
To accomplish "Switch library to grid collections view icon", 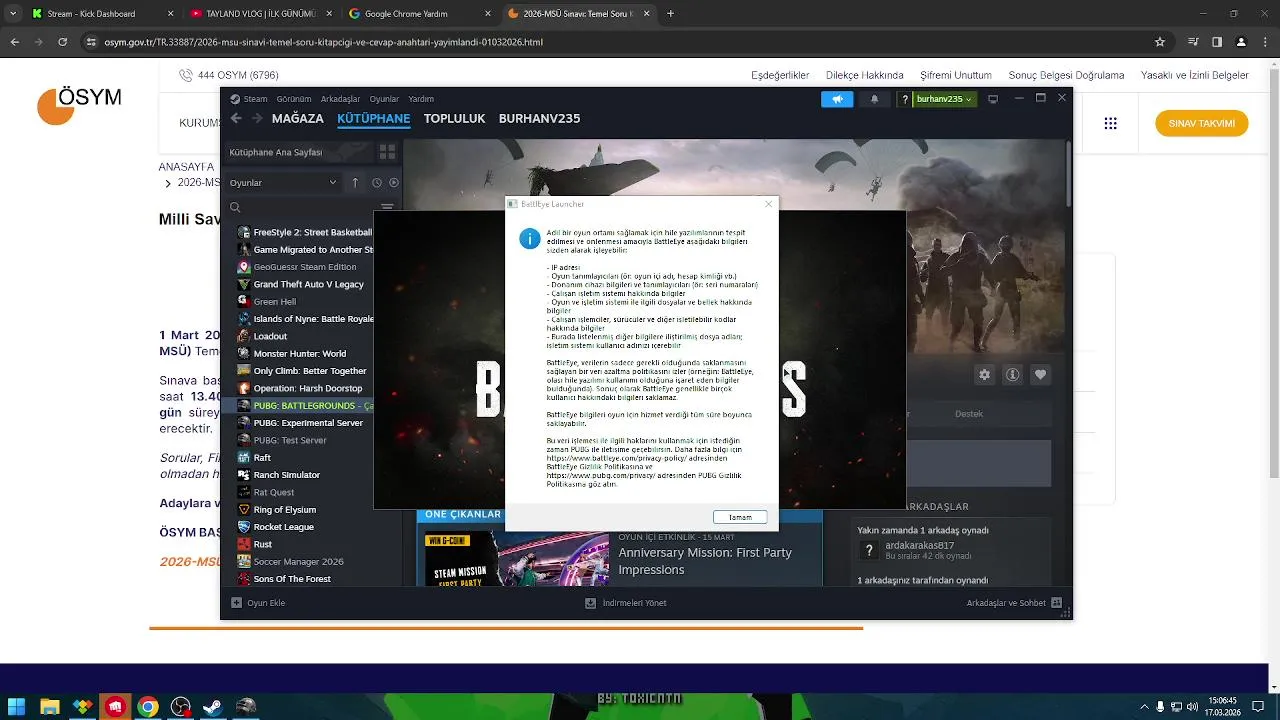I will [387, 152].
